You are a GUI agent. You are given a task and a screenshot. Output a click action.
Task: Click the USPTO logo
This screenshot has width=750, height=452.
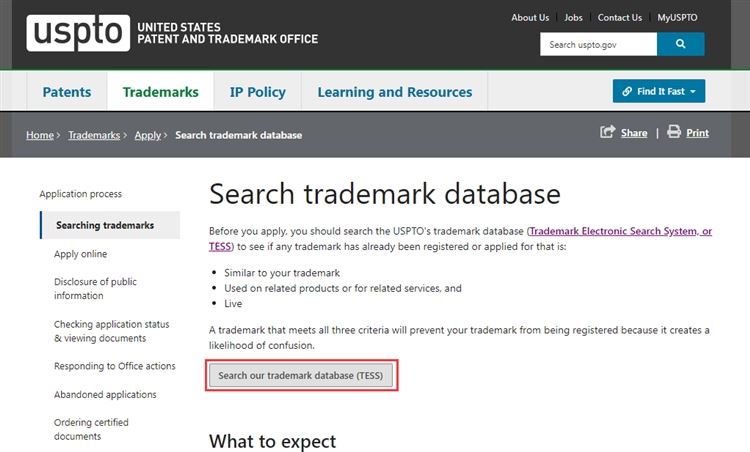point(78,33)
